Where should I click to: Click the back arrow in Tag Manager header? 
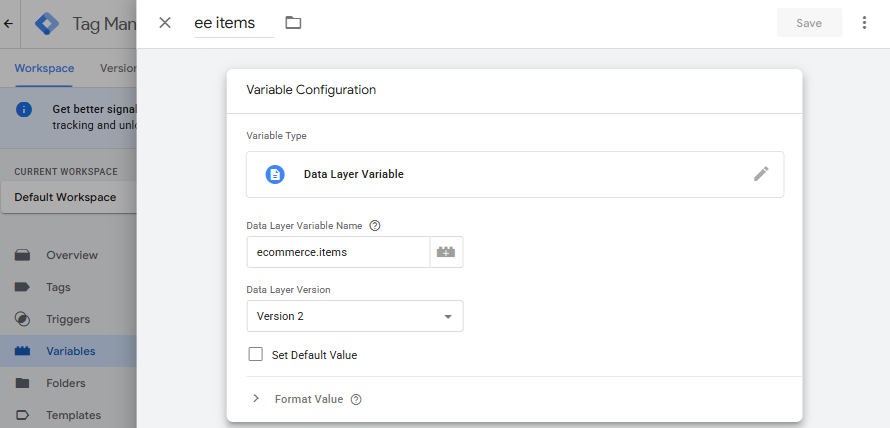coord(9,23)
